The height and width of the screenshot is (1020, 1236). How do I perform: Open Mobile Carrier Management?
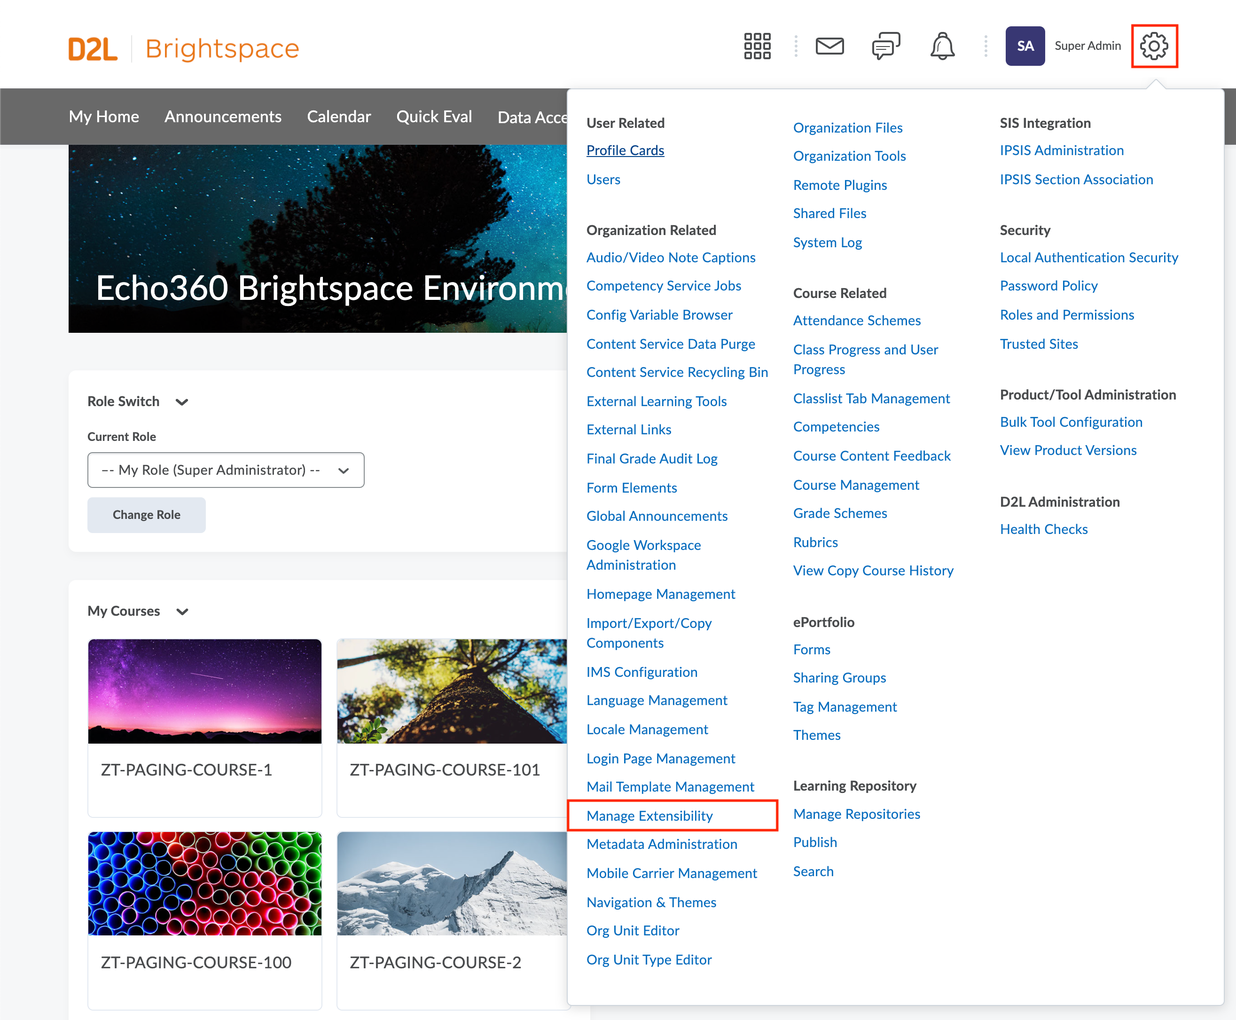click(x=672, y=873)
